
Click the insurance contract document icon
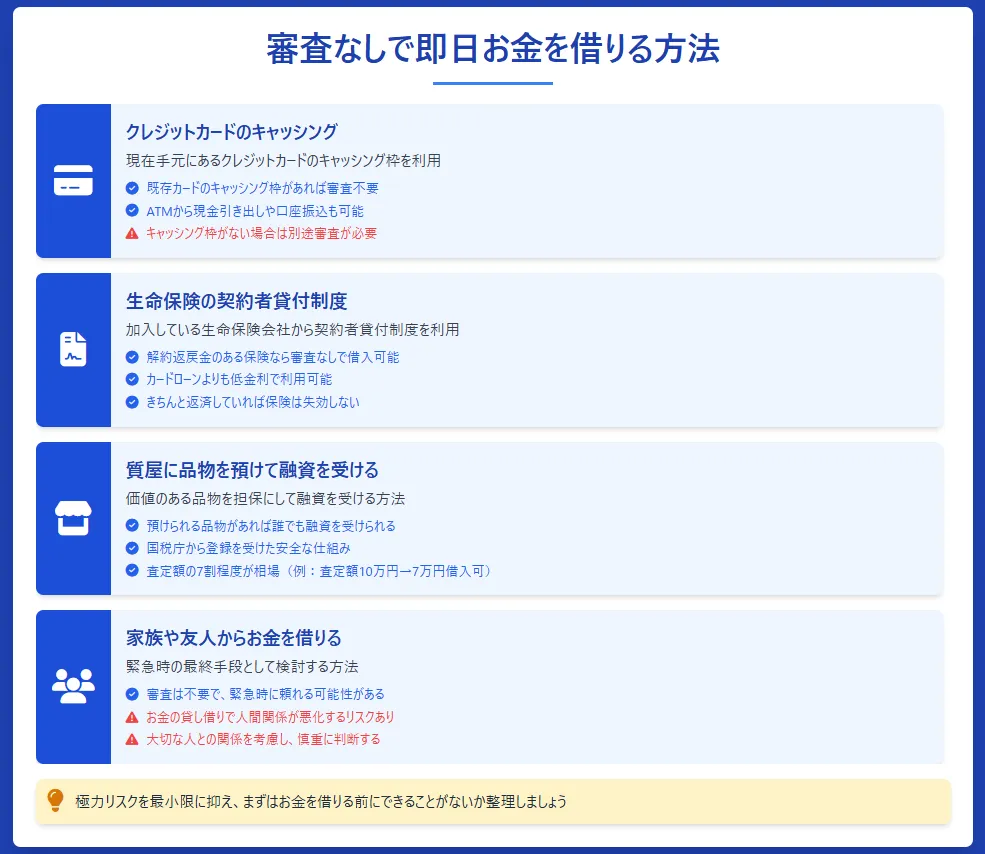tap(73, 349)
